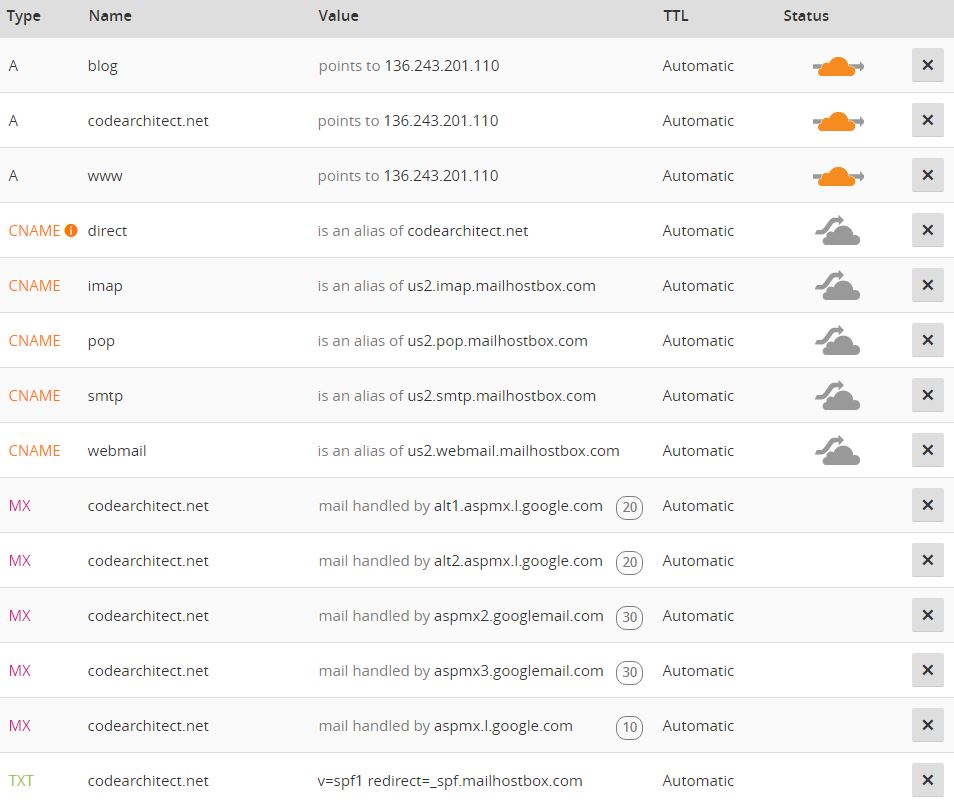Change TTL Automatic on aspmx.l.google.com MX record

coord(698,726)
